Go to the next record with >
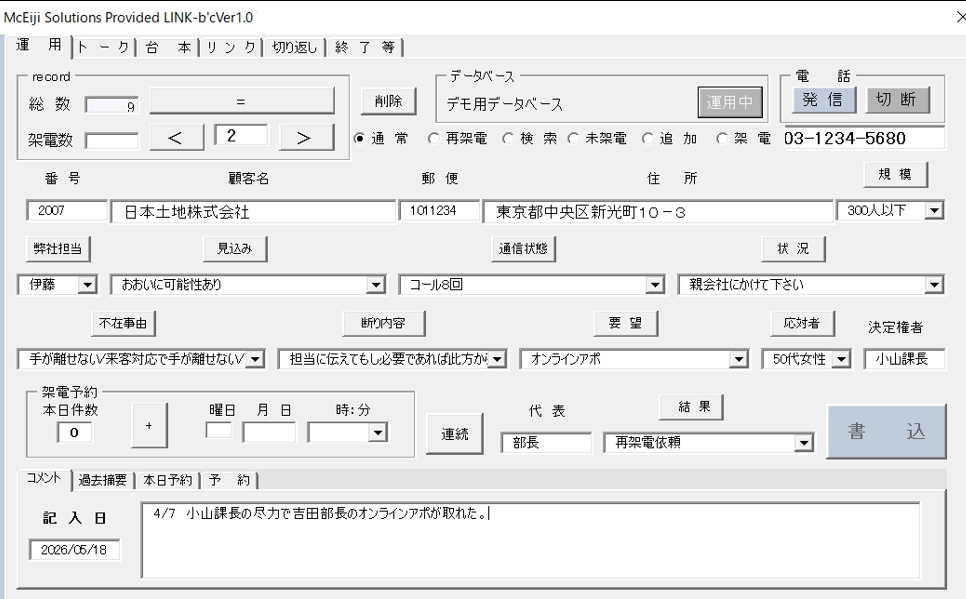The image size is (966, 599). click(306, 137)
